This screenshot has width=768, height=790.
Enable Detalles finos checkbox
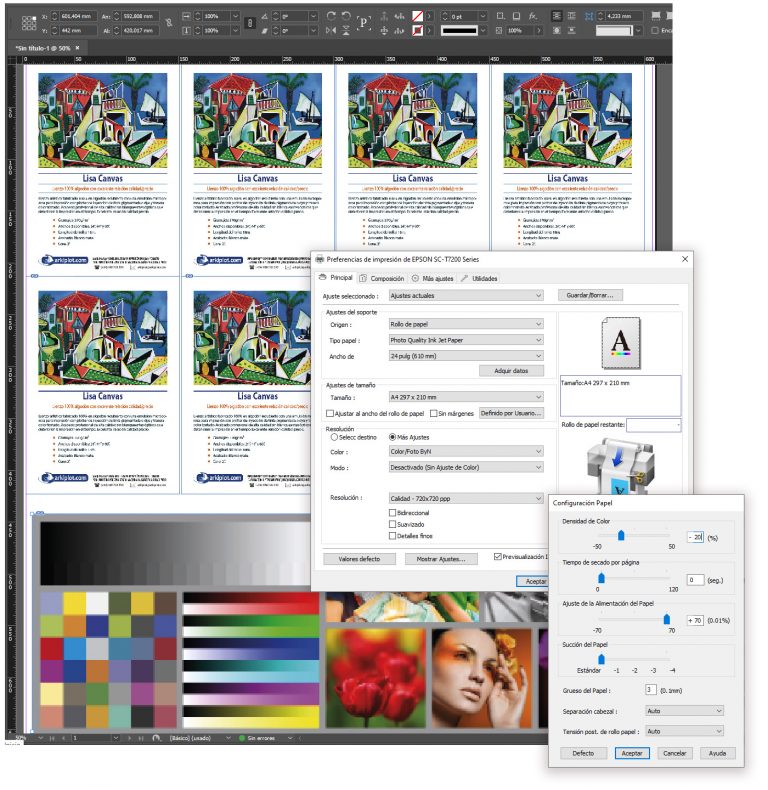[393, 536]
